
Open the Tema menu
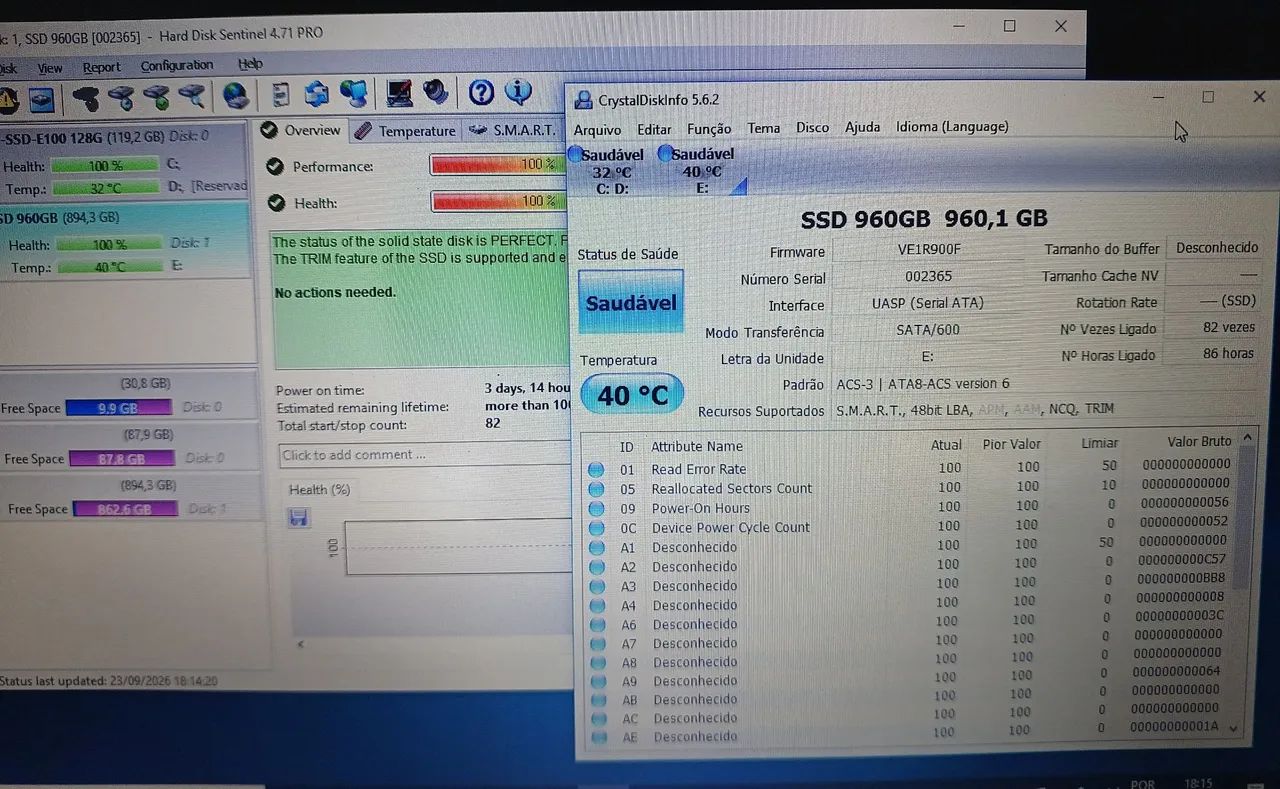click(763, 128)
